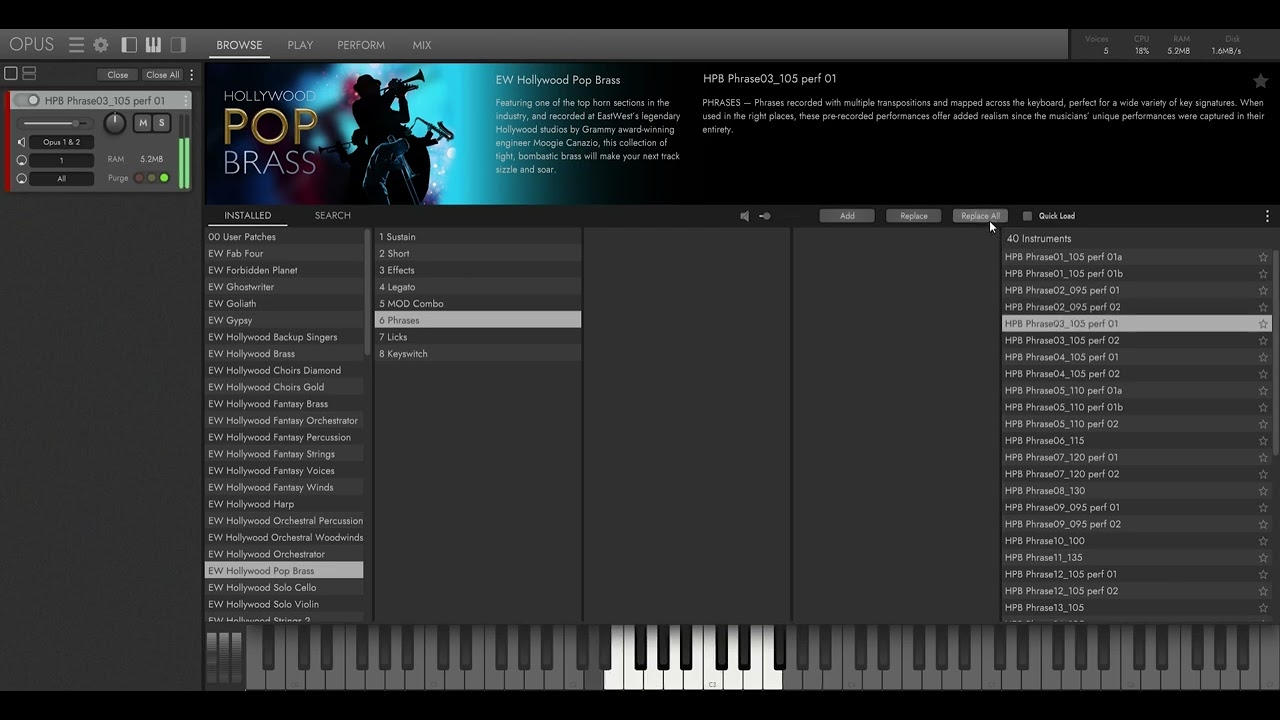Star HPB Phrase01_105 perf 01a

(1263, 257)
